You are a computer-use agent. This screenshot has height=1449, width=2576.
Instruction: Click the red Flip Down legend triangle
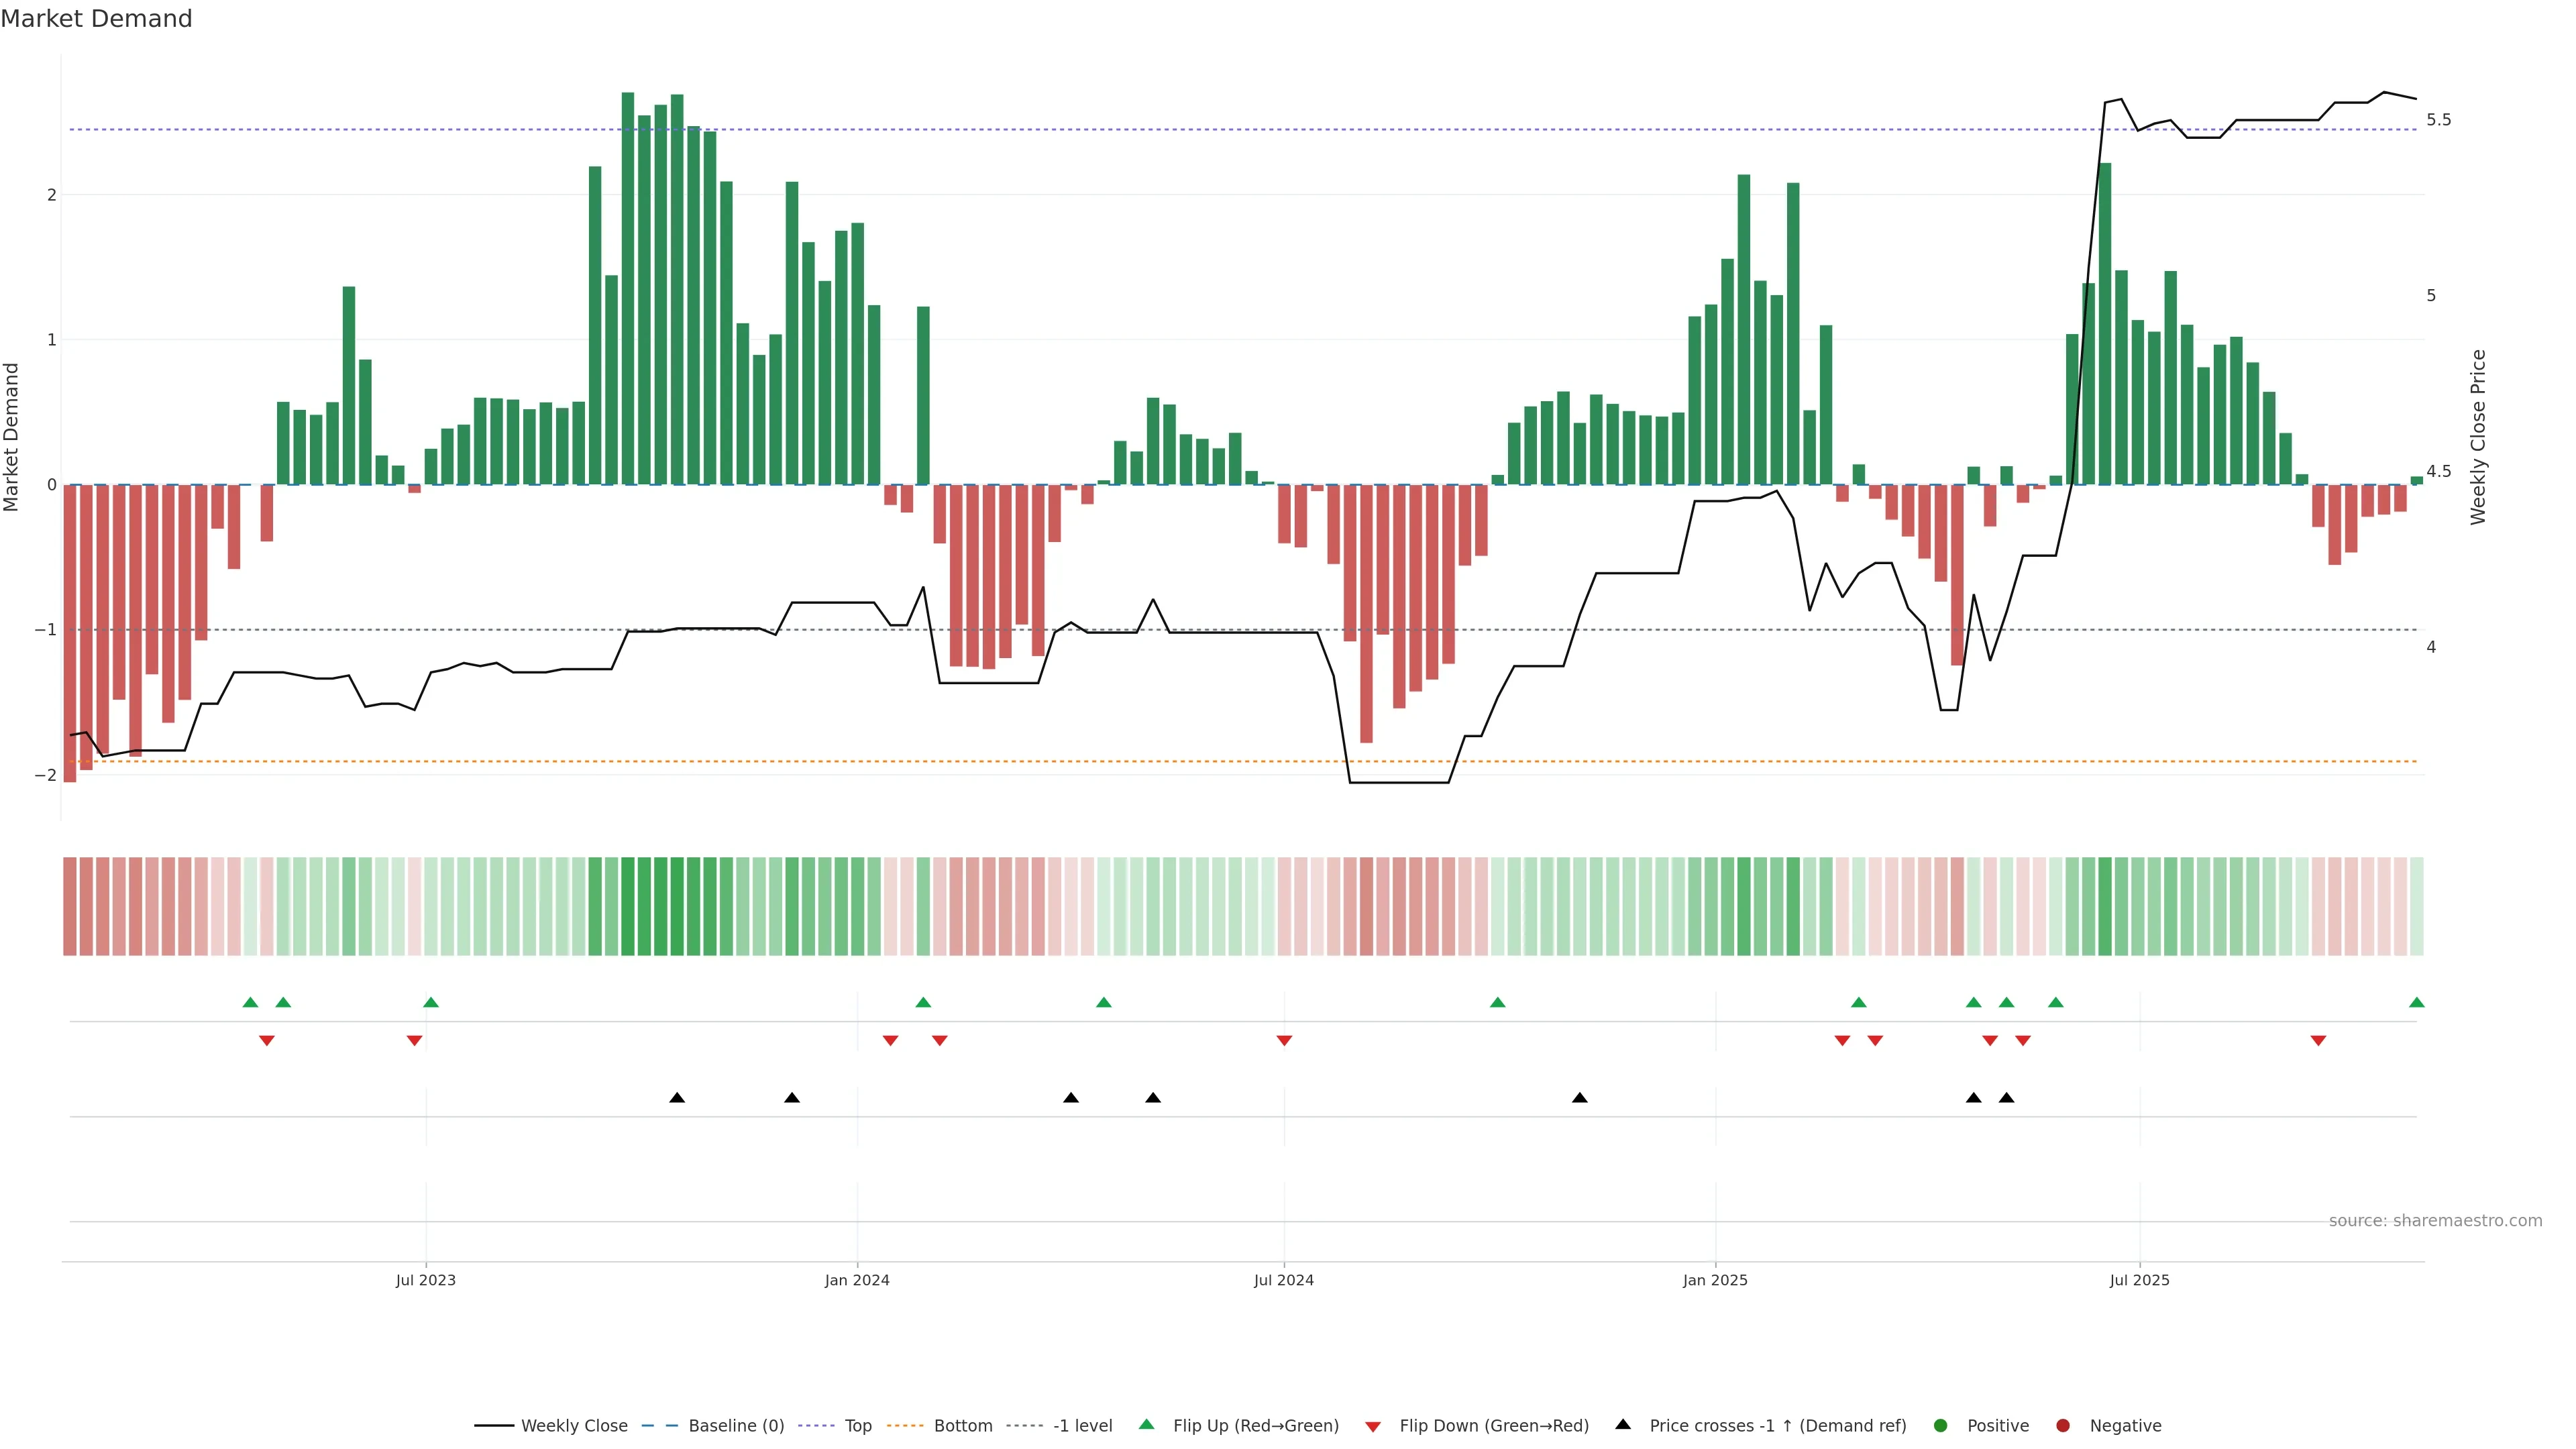point(1373,1426)
